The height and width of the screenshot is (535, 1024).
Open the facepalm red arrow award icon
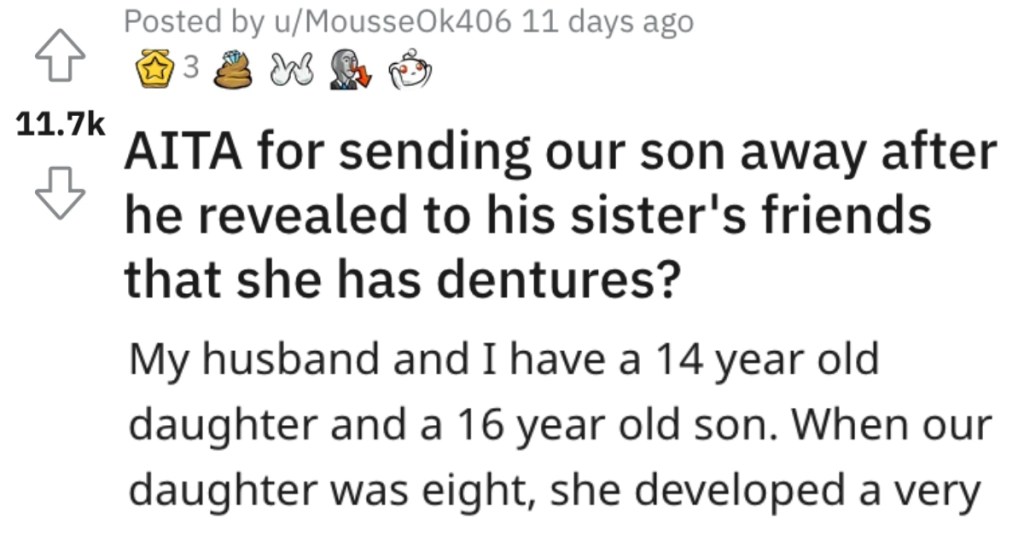[x=351, y=69]
